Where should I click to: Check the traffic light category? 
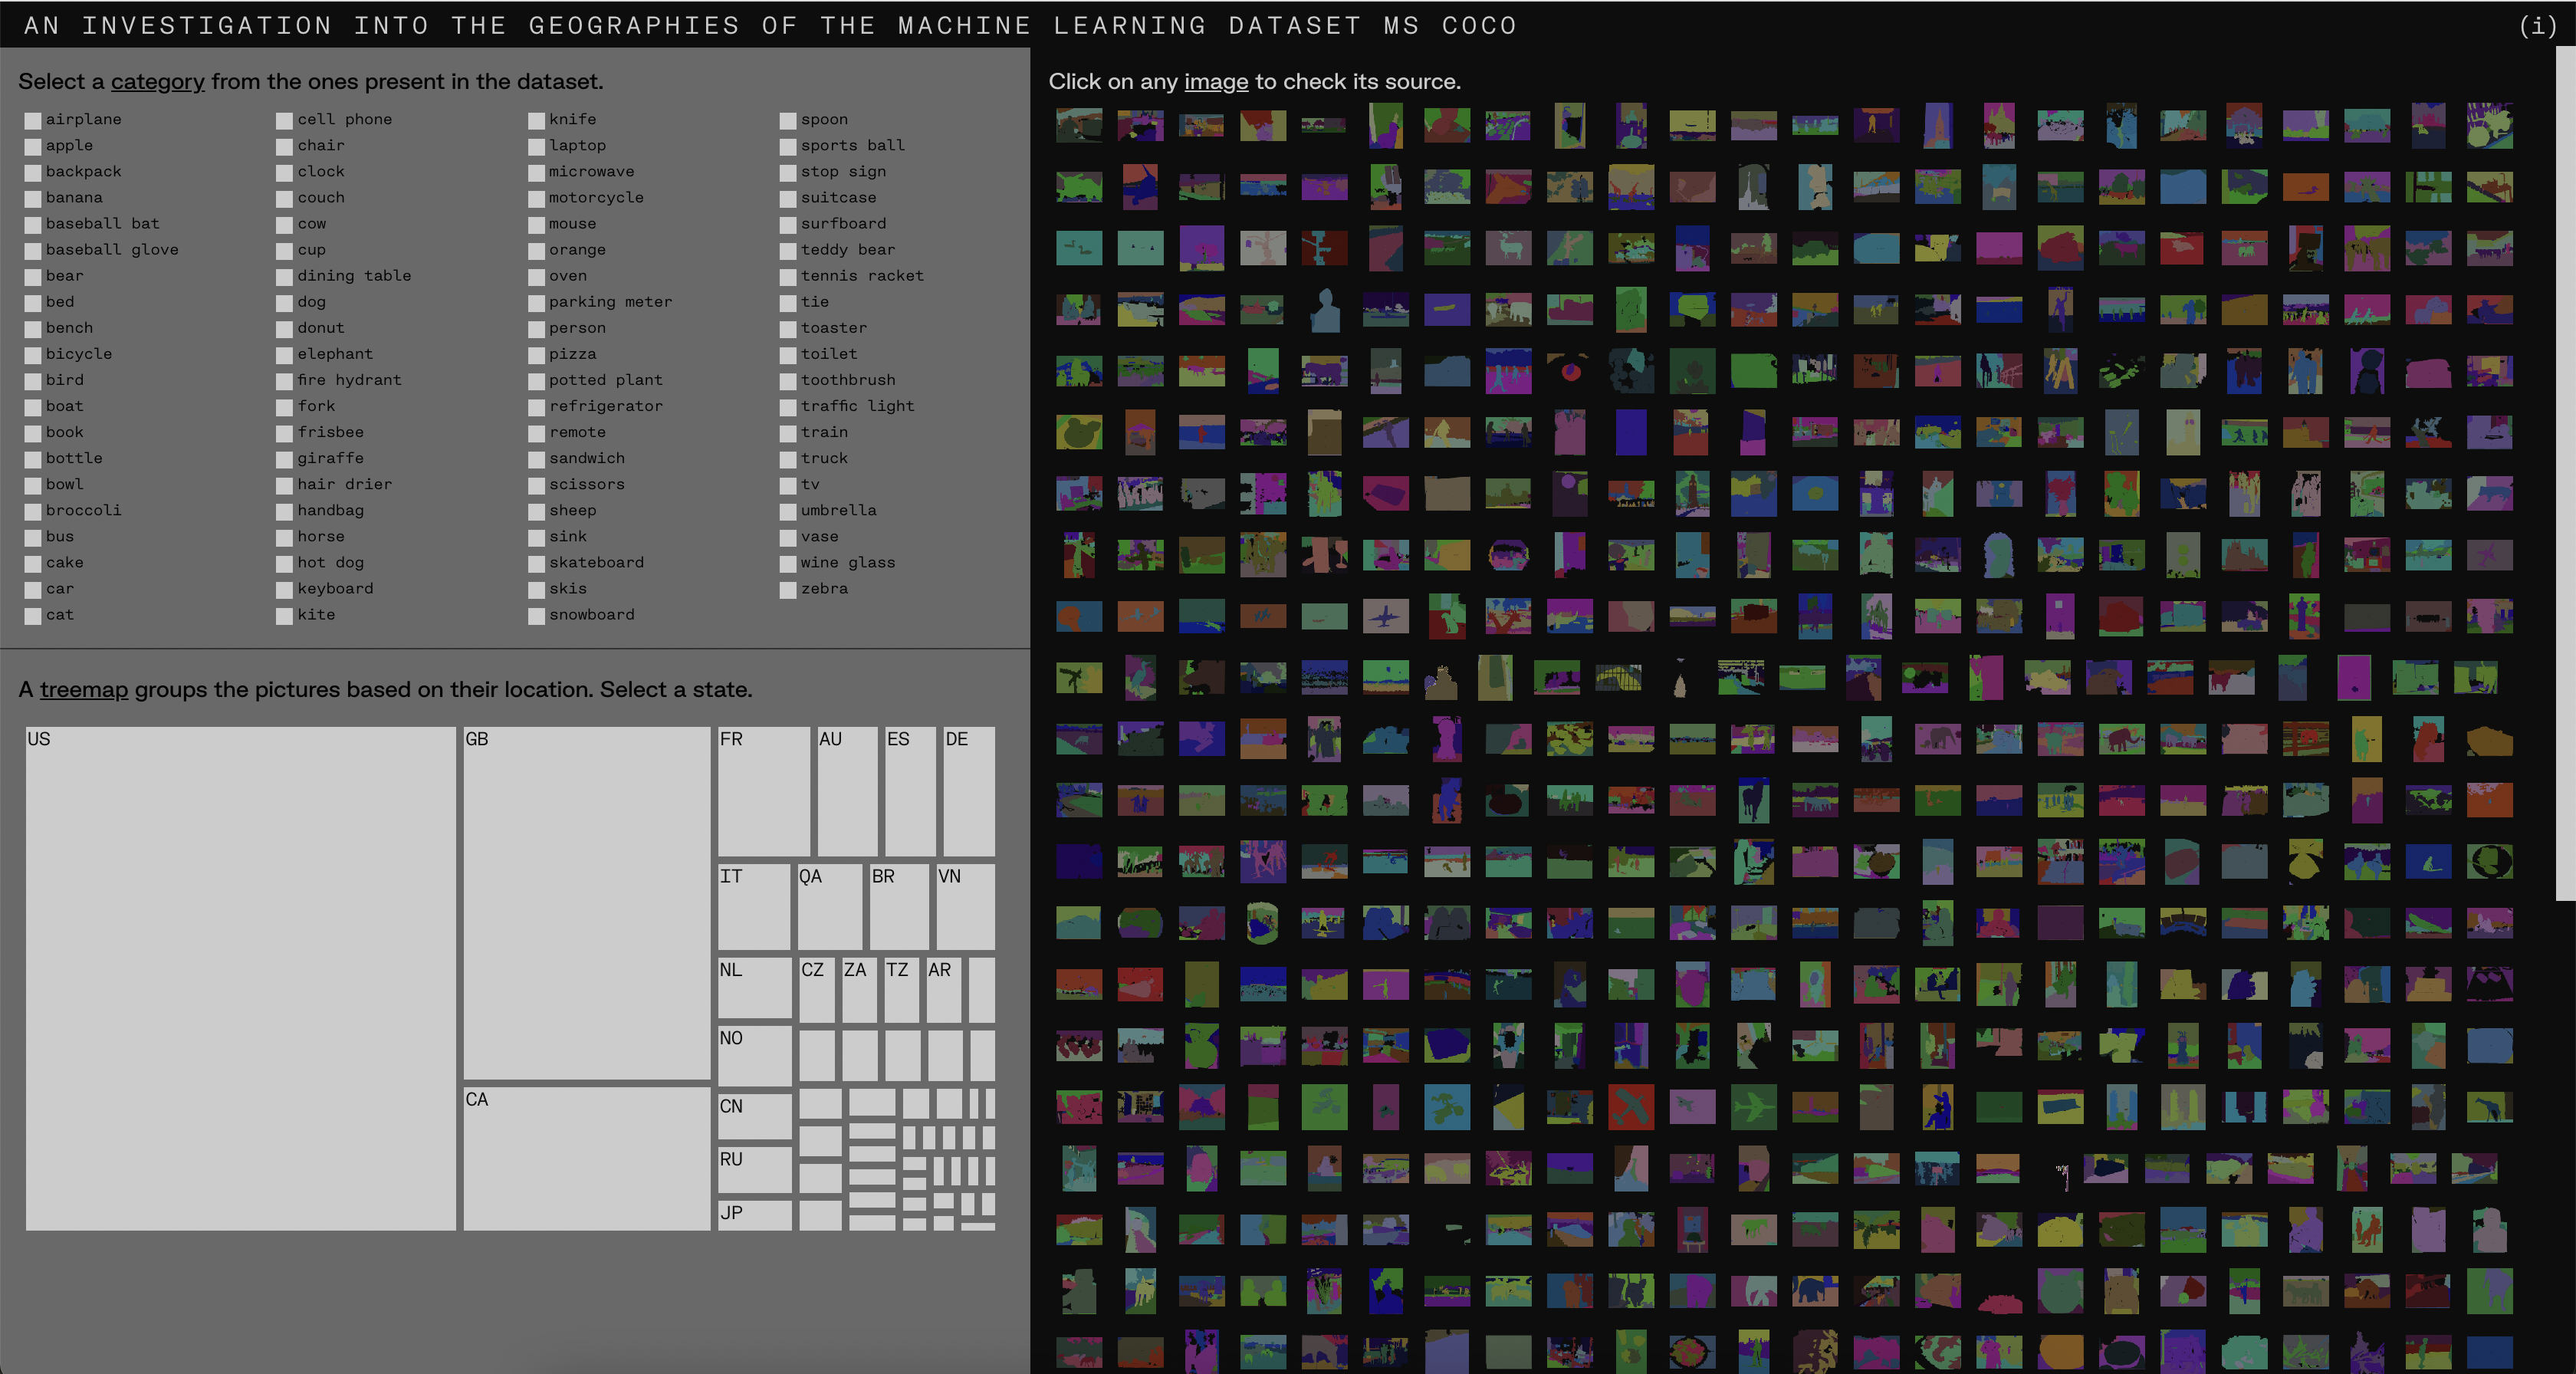click(x=788, y=407)
